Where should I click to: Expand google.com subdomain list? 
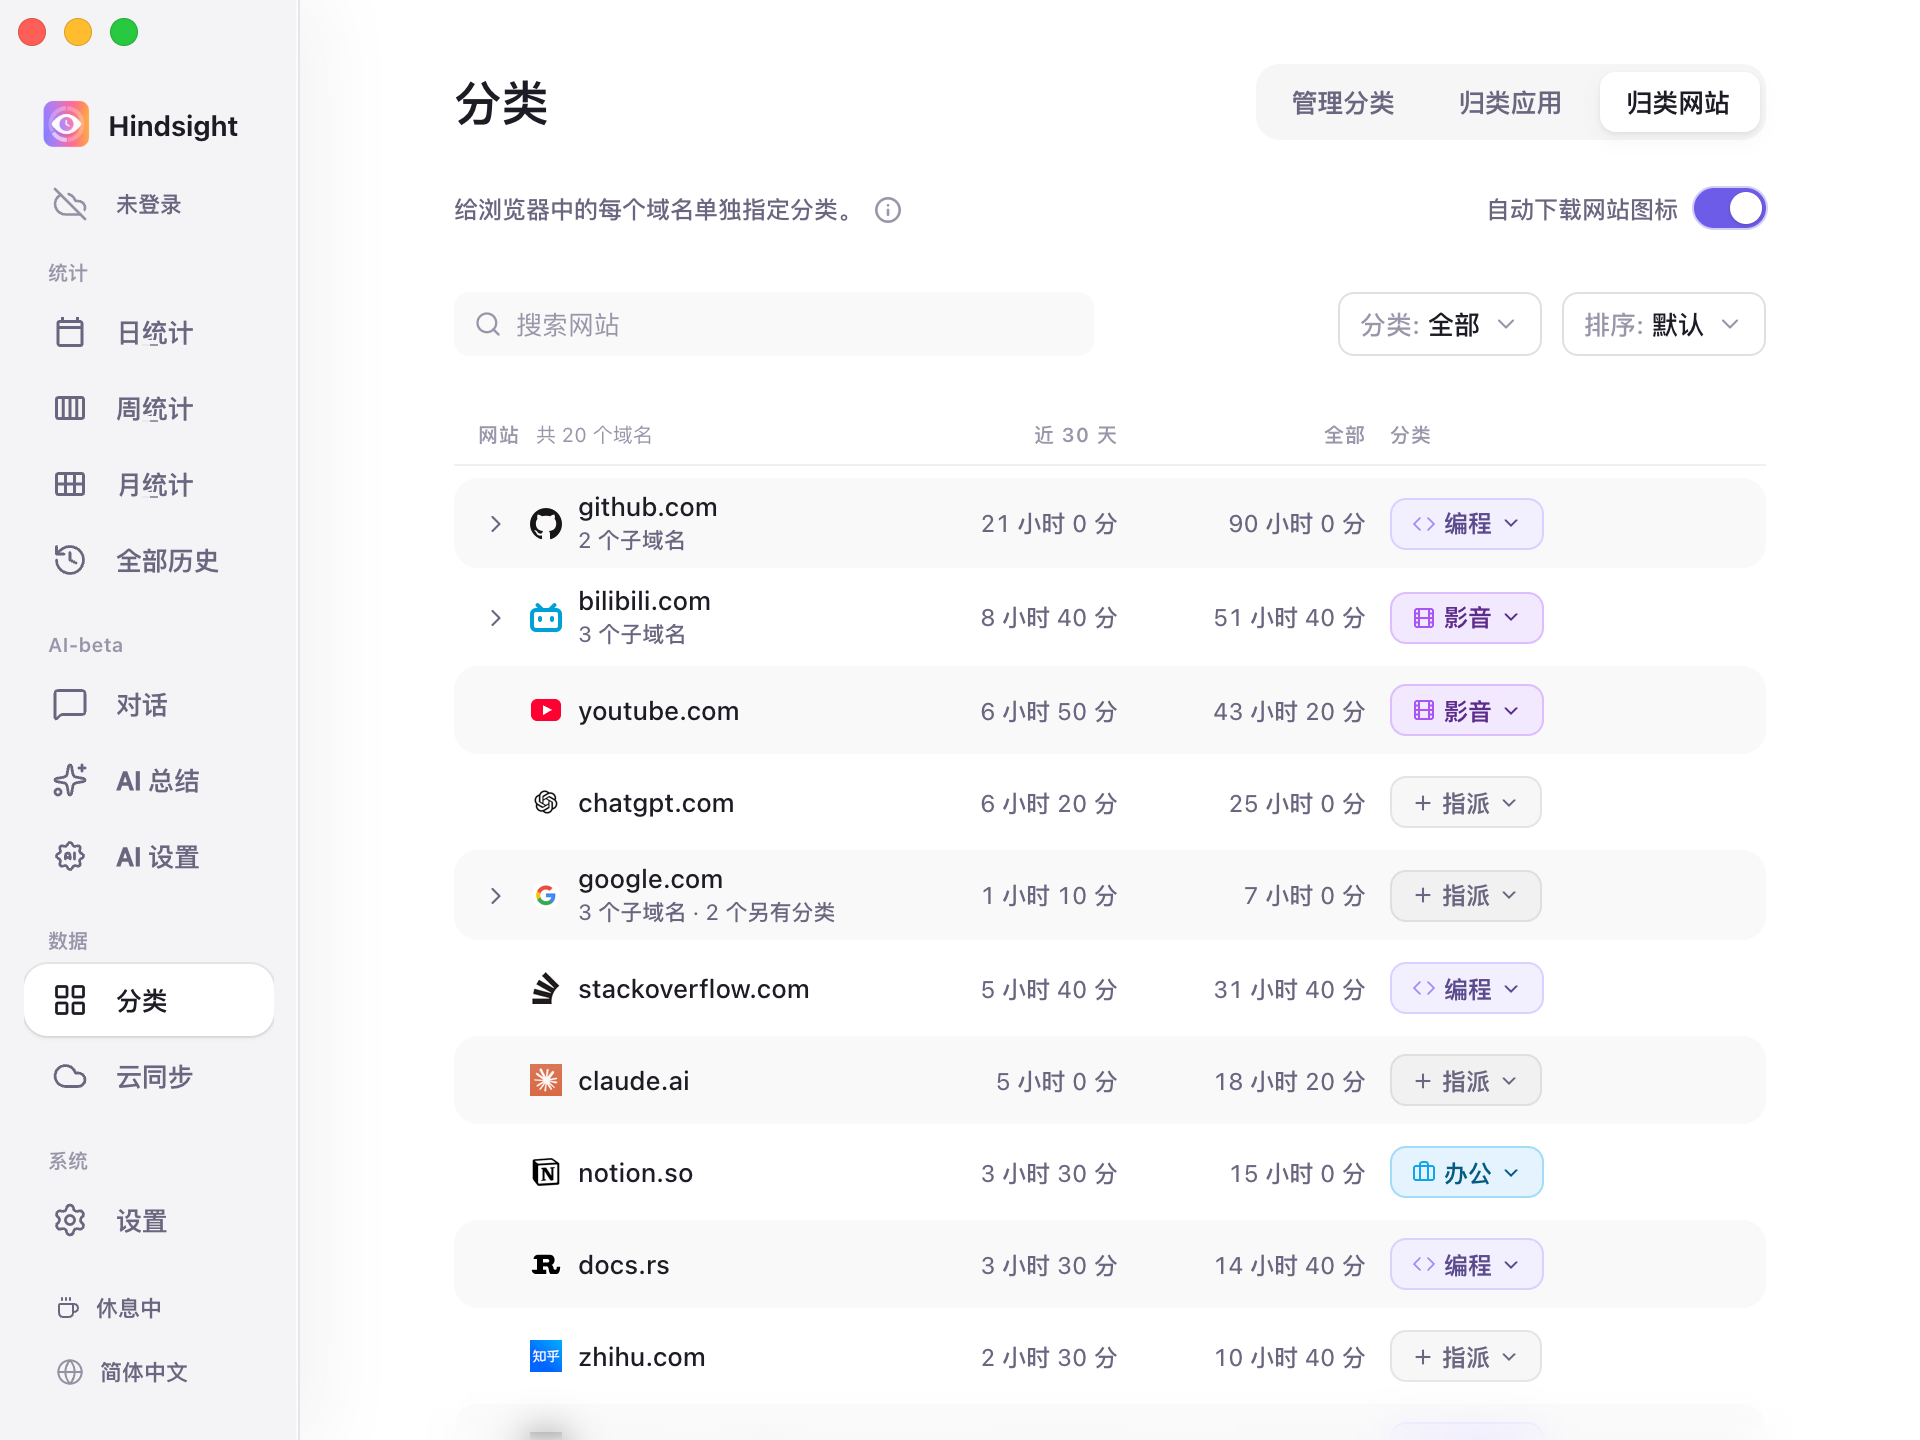[496, 896]
